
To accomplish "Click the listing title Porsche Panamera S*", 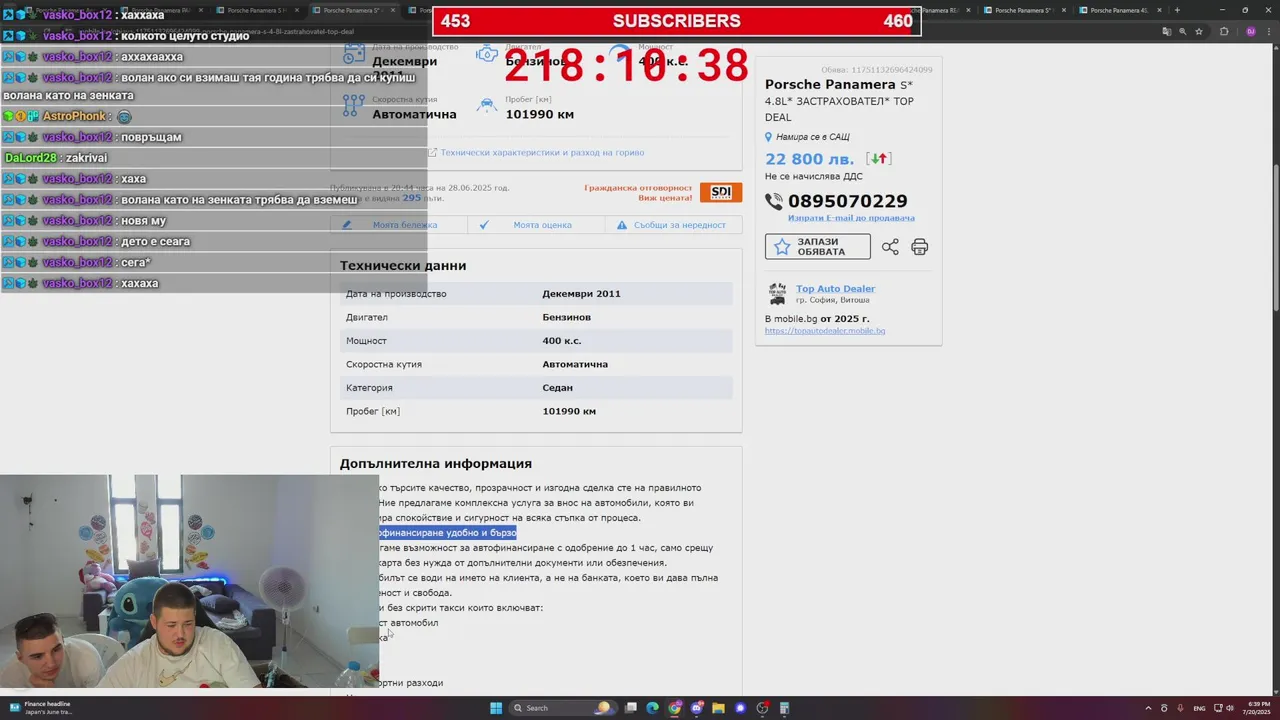I will pos(839,85).
